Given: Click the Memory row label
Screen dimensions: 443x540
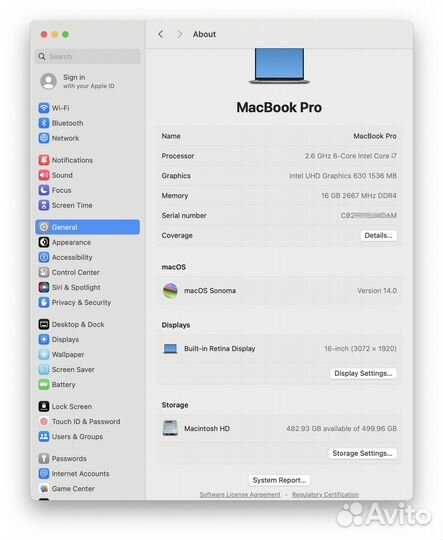Looking at the screenshot, I should [x=175, y=196].
